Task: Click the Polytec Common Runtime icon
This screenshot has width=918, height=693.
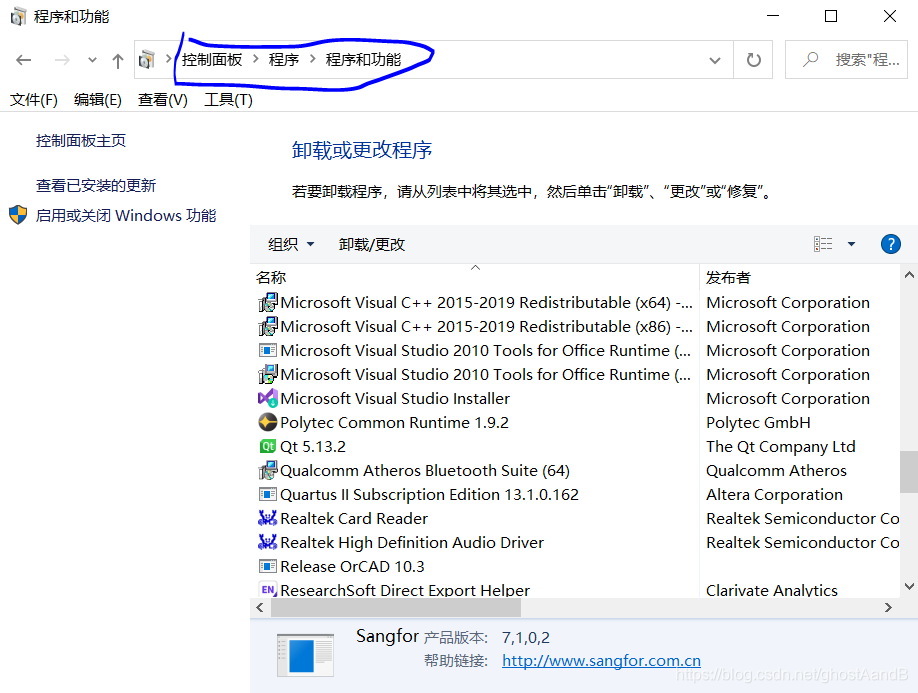Action: point(268,423)
